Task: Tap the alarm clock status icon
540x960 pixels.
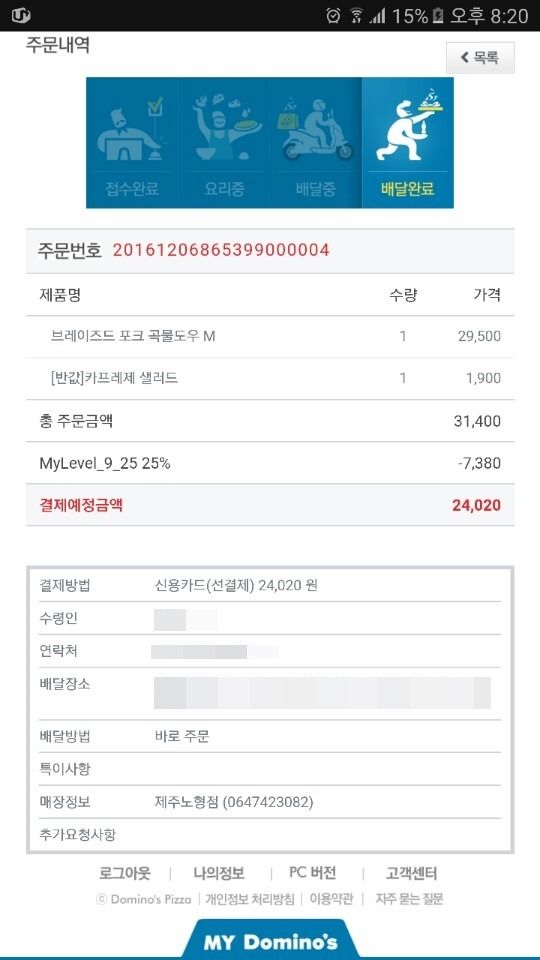Action: coord(333,16)
